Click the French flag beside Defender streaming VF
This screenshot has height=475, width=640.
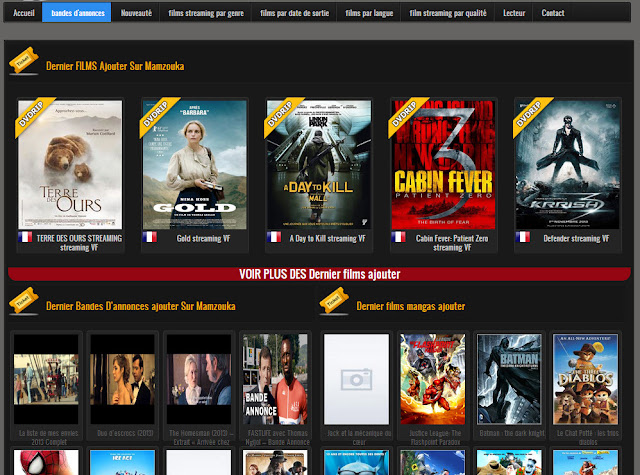pyautogui.click(x=524, y=238)
